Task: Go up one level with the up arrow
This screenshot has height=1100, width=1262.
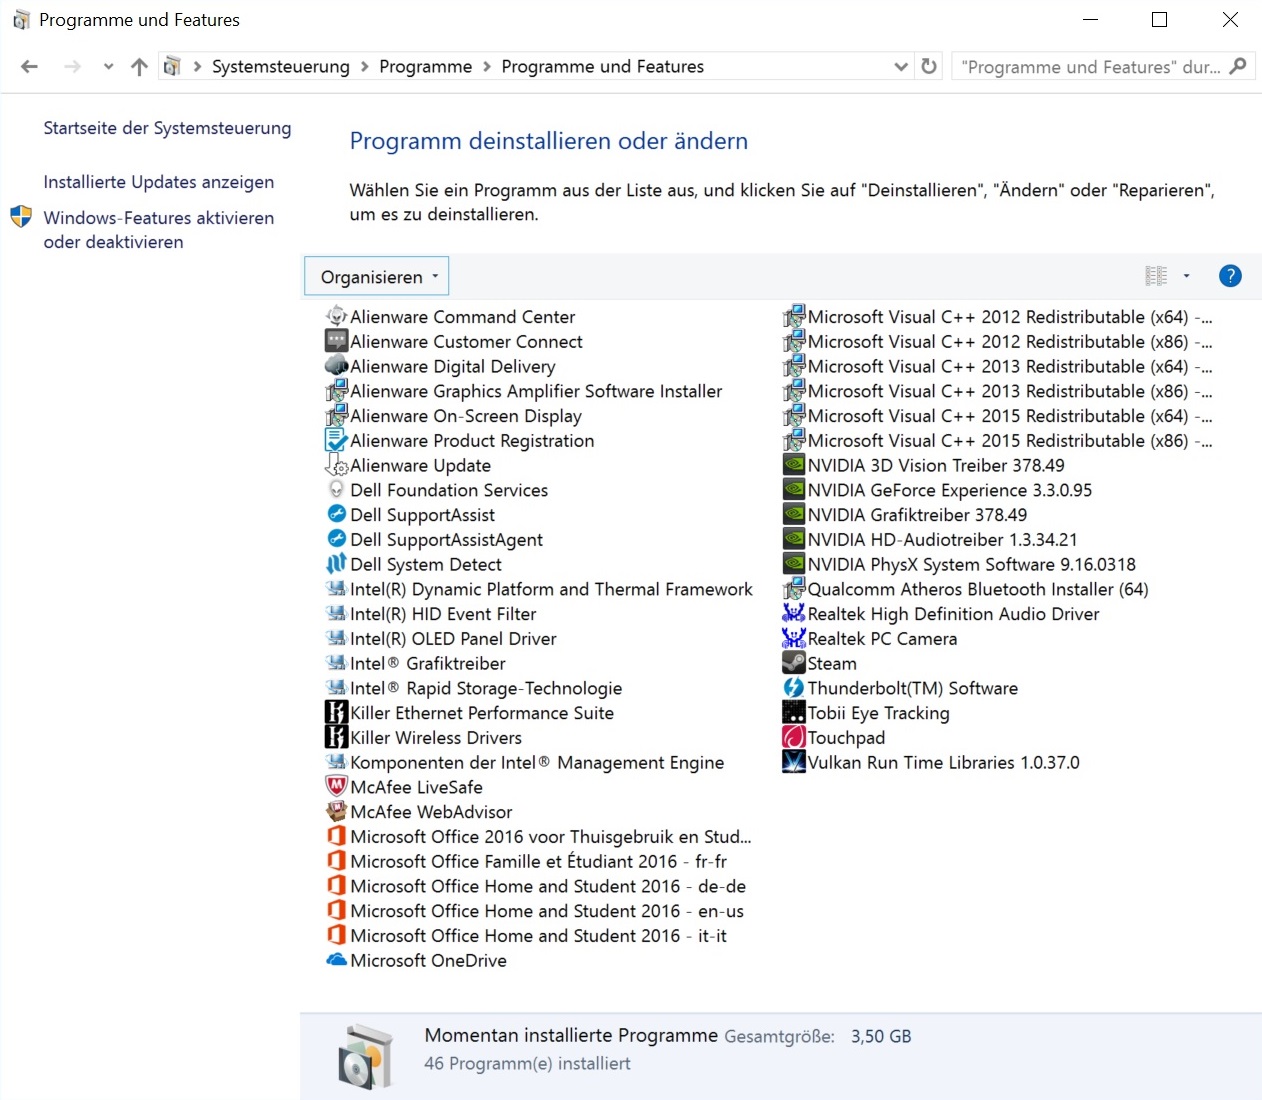Action: coord(139,66)
